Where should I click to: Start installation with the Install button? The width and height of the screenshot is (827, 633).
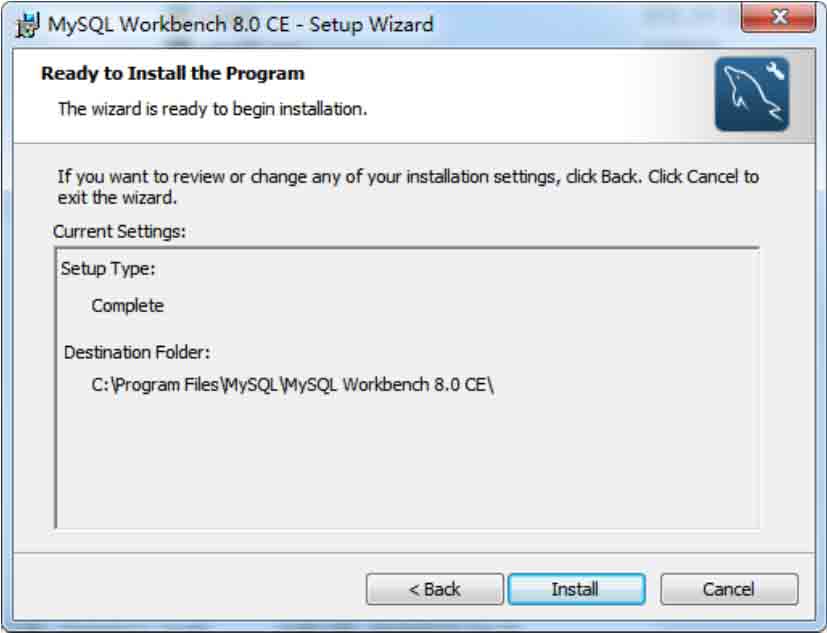[576, 589]
